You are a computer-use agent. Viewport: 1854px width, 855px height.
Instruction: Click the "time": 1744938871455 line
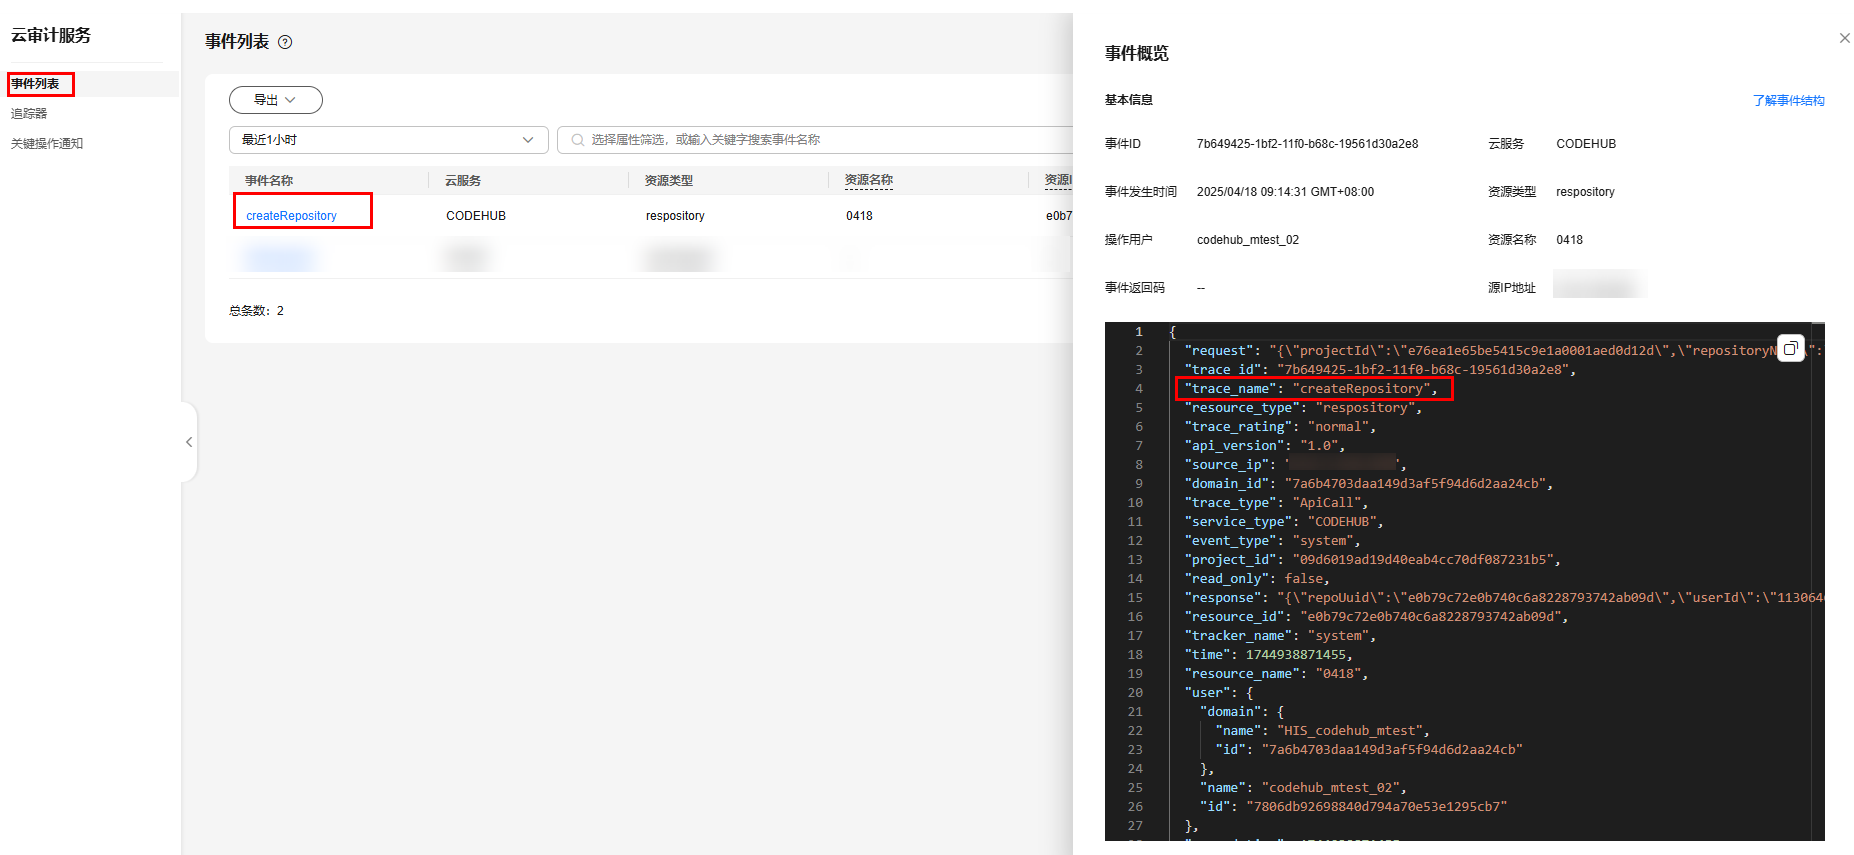point(1268,655)
